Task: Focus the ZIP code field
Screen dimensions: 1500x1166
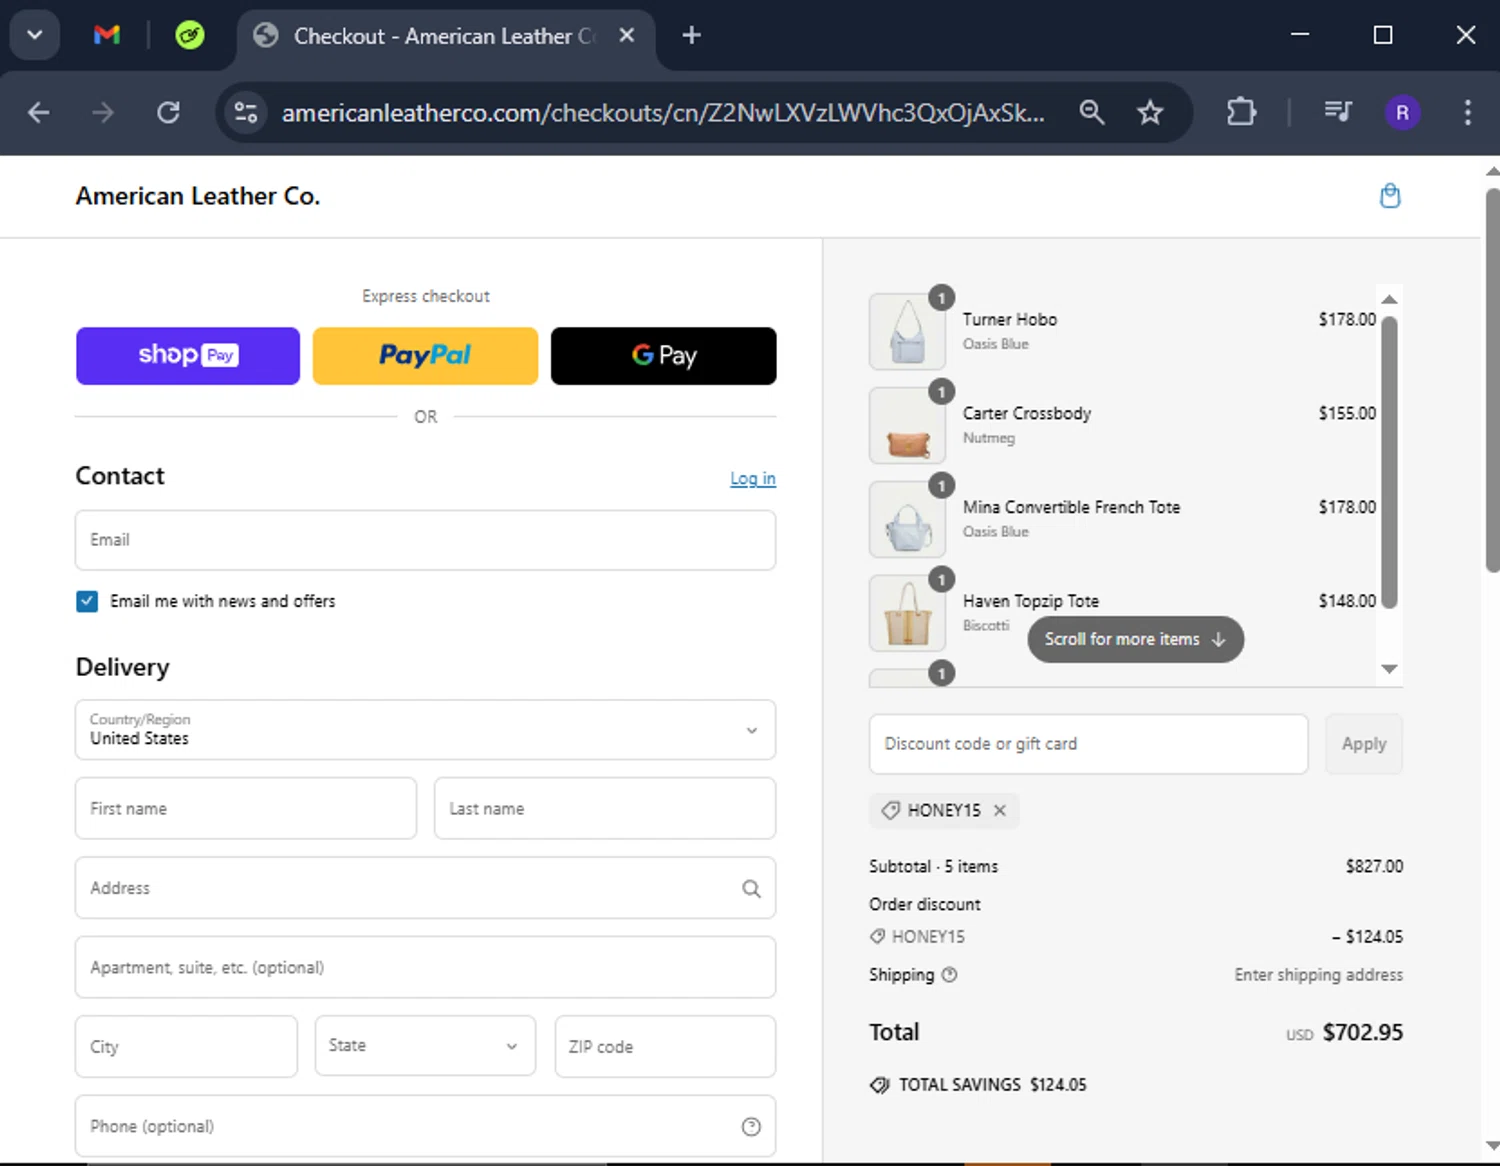Action: coord(665,1046)
